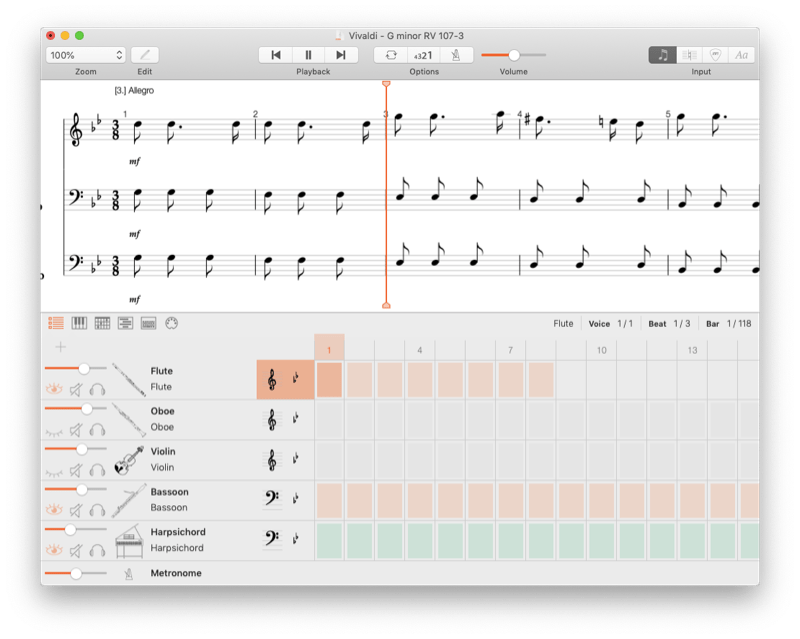800x639 pixels.
Task: Skip playback forward to the end
Action: tap(341, 55)
